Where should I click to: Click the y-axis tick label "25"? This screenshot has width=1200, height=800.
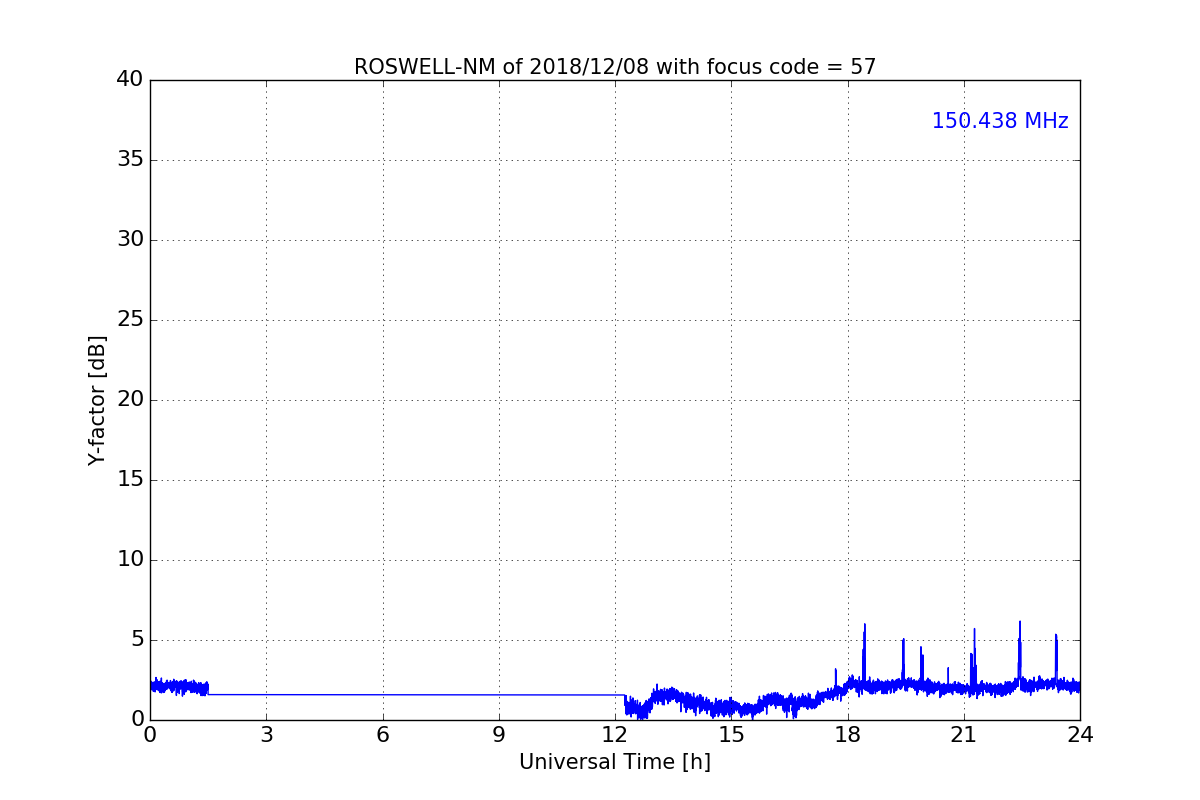click(x=130, y=319)
